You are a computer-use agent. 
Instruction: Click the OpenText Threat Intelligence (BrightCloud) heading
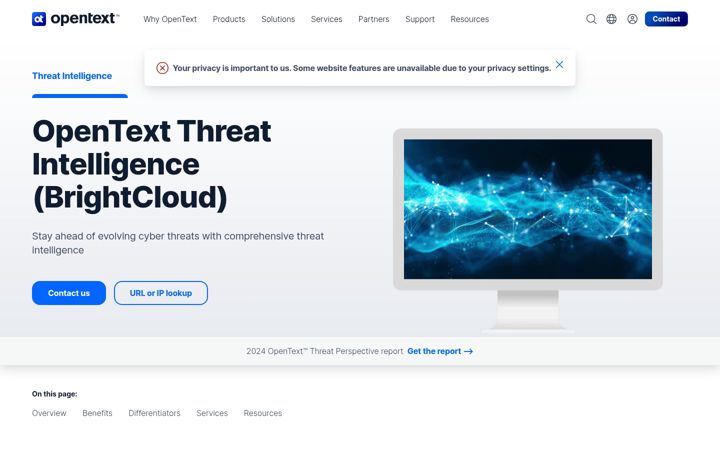(x=152, y=164)
